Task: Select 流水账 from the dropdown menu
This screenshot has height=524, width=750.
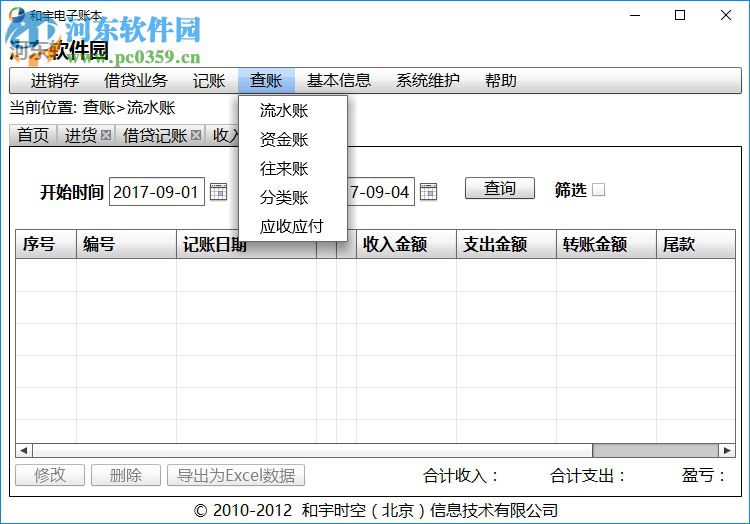Action: tap(293, 111)
